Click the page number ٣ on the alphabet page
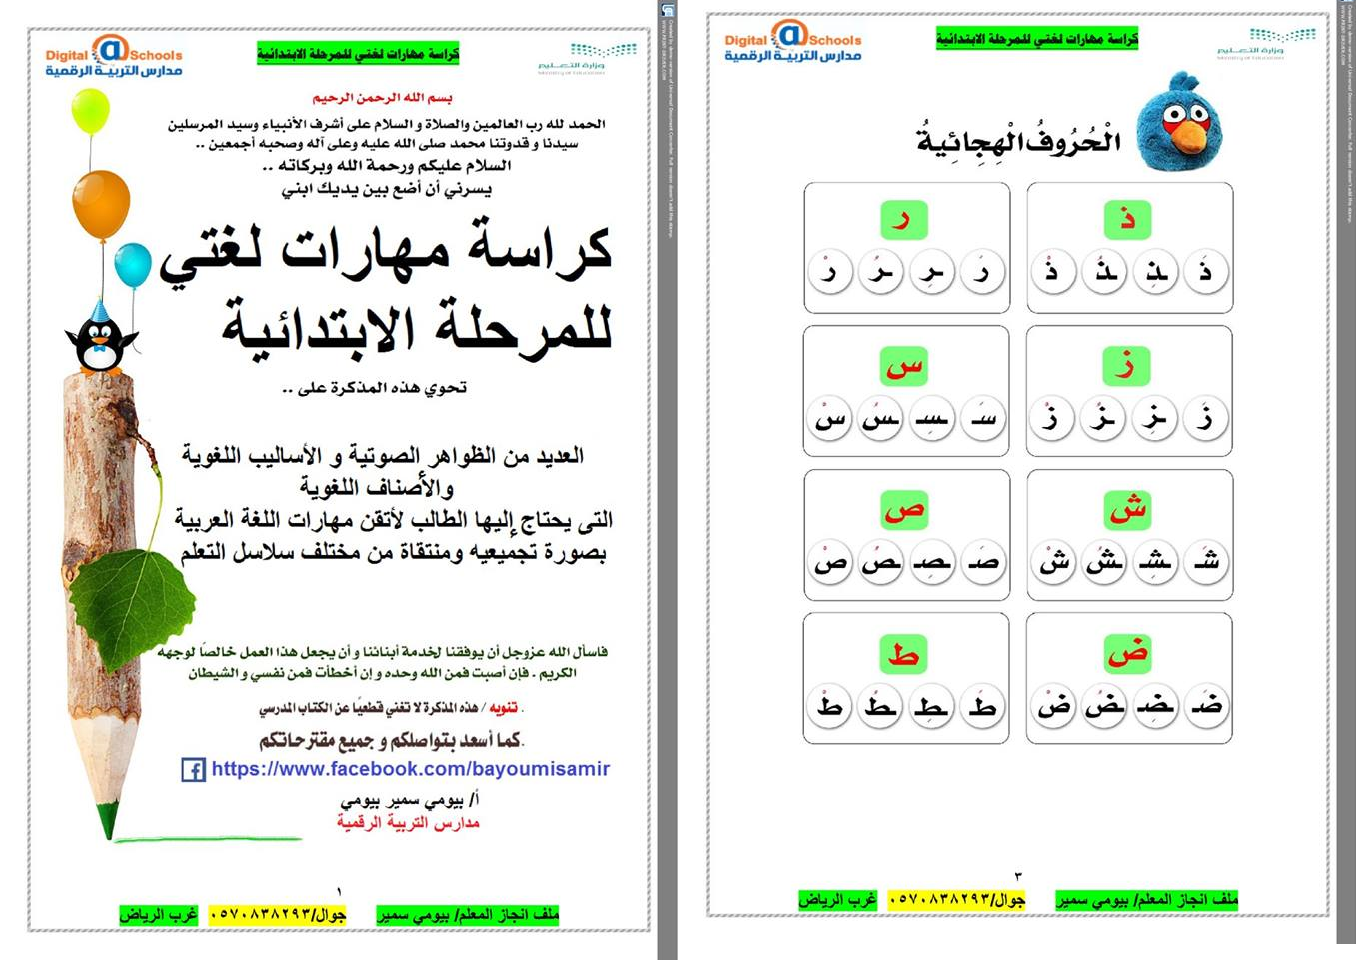This screenshot has width=1360, height=960. tap(1018, 877)
